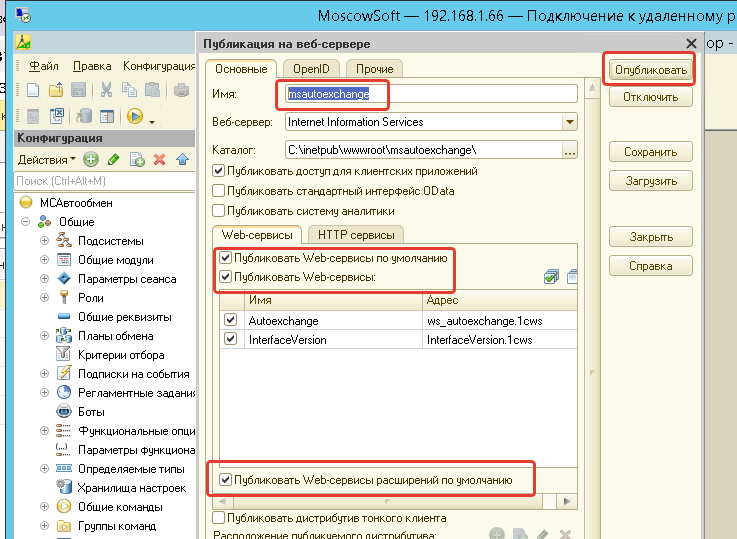Switch to the HTTP сервисы tab

pyautogui.click(x=356, y=235)
